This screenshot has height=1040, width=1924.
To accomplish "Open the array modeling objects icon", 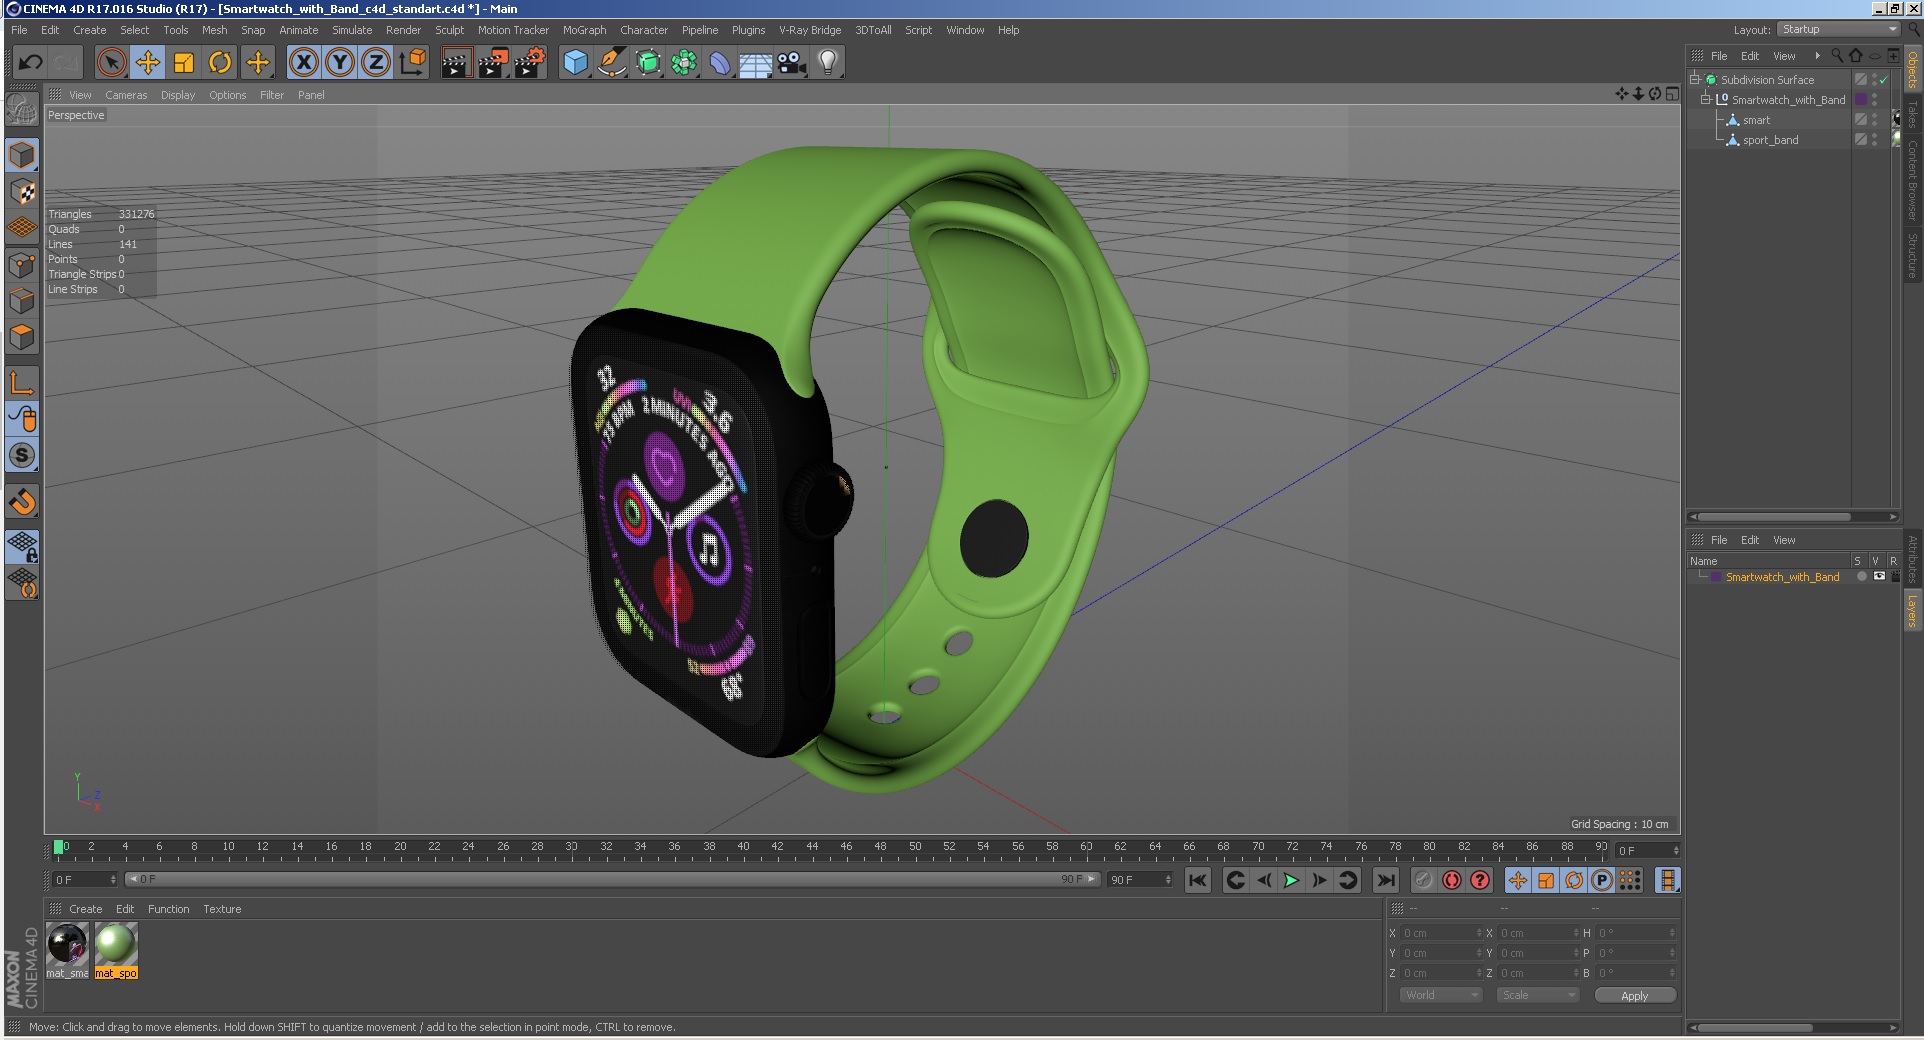I will coord(684,63).
